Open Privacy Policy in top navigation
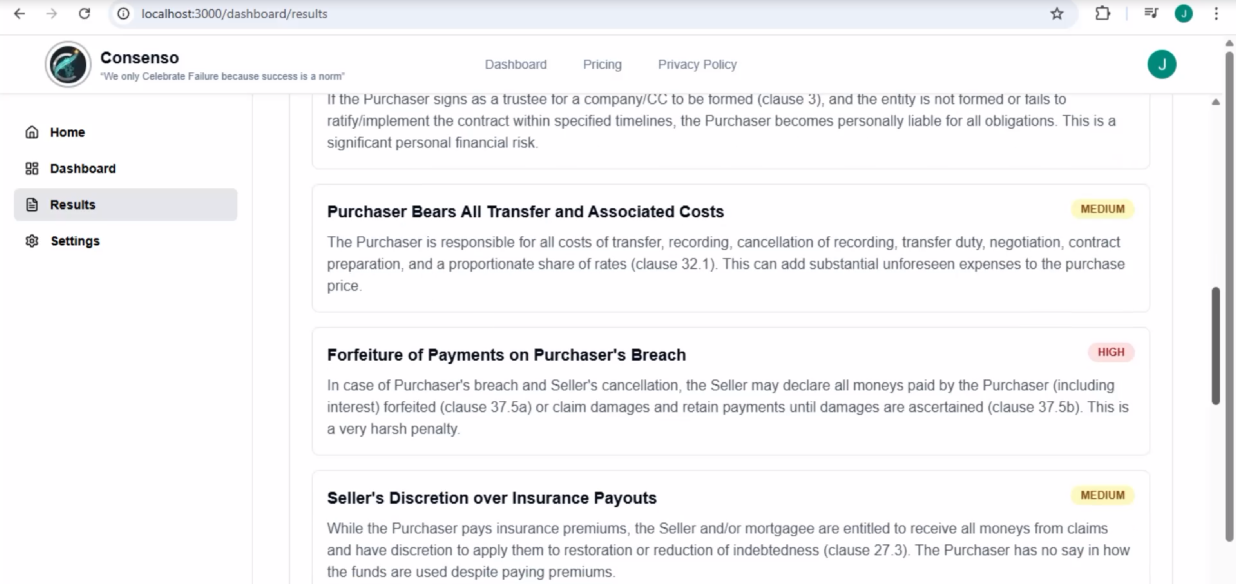The height and width of the screenshot is (584, 1236). click(697, 65)
